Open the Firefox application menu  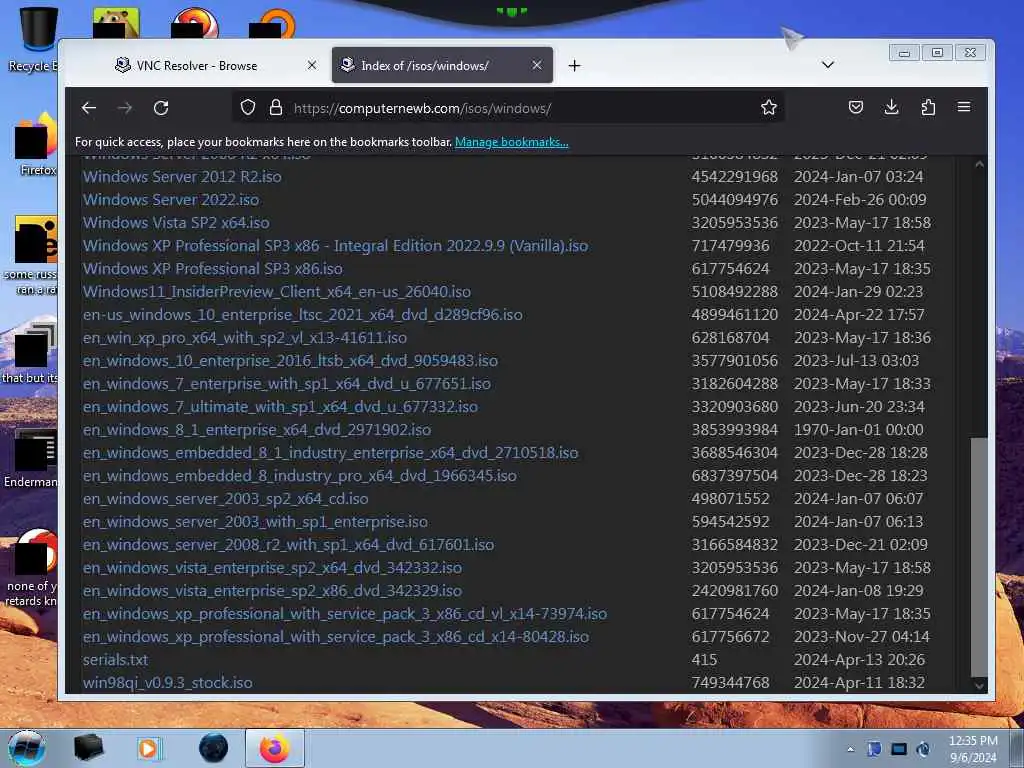coord(964,107)
